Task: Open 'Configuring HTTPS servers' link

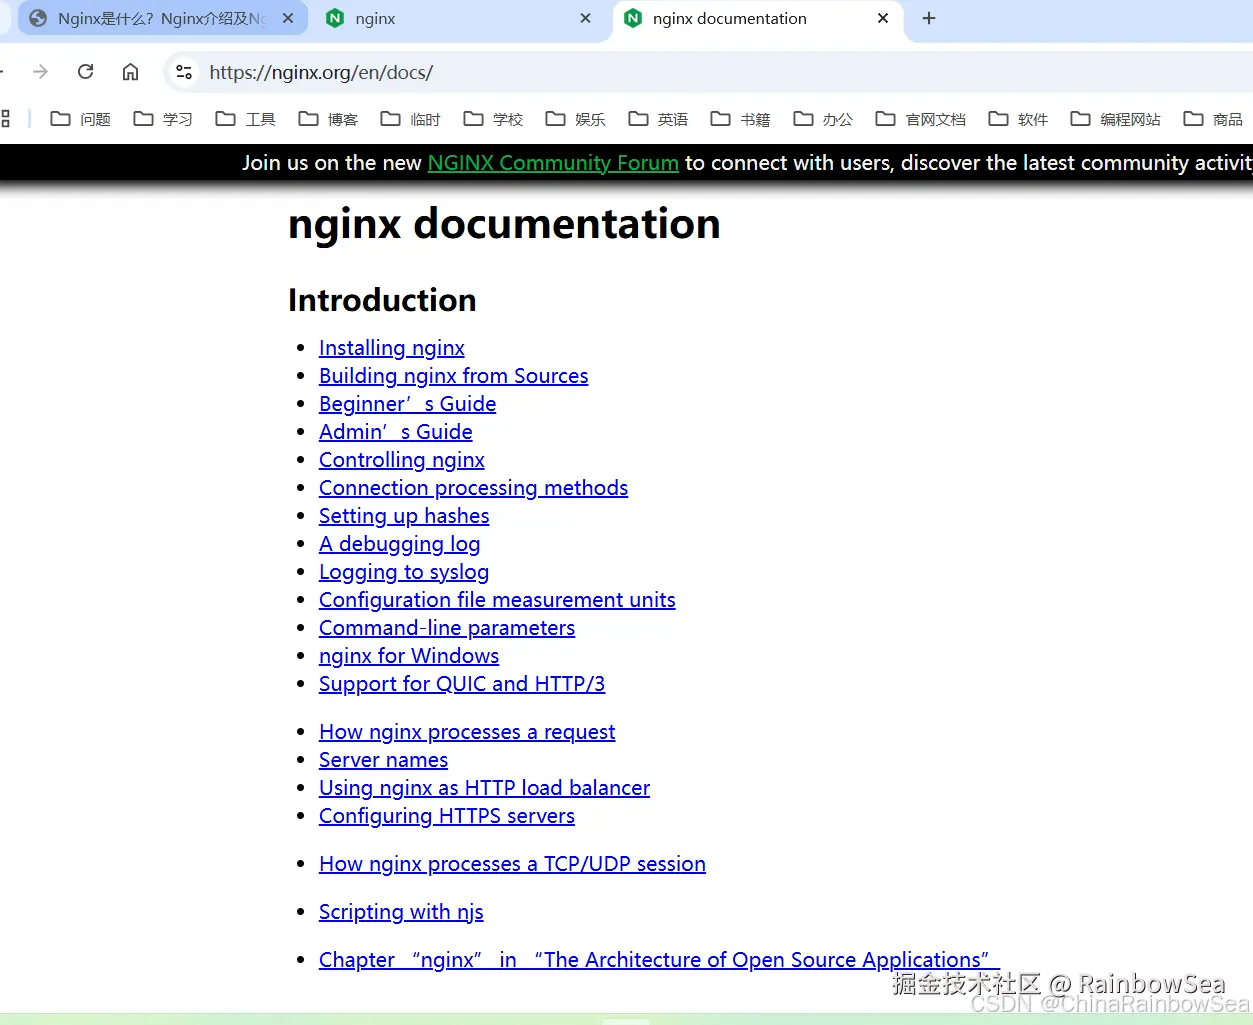Action: [x=447, y=816]
